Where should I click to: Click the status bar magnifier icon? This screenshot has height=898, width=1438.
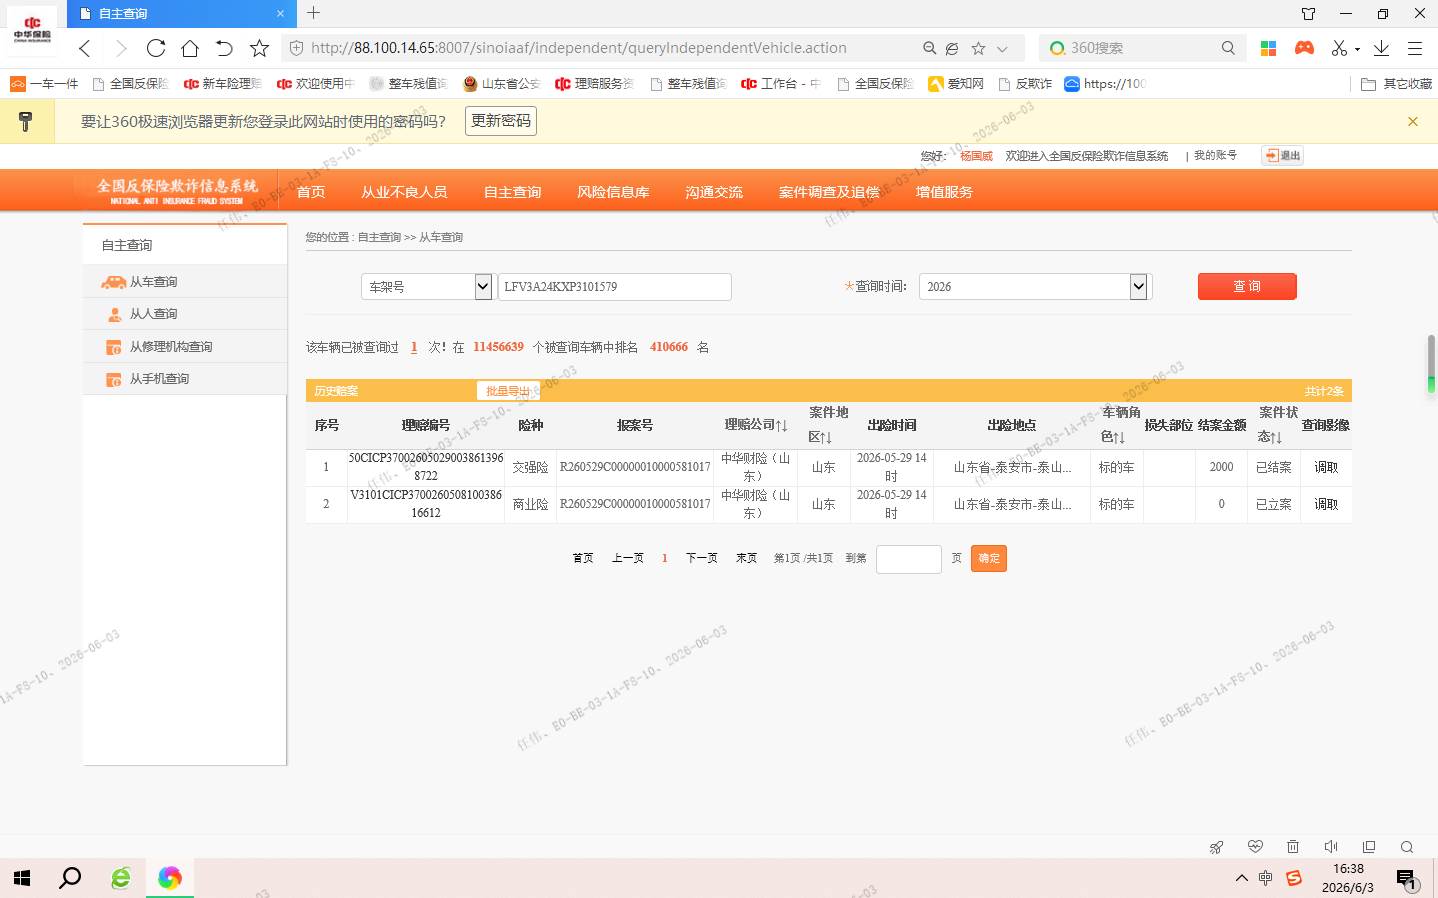click(x=1407, y=847)
